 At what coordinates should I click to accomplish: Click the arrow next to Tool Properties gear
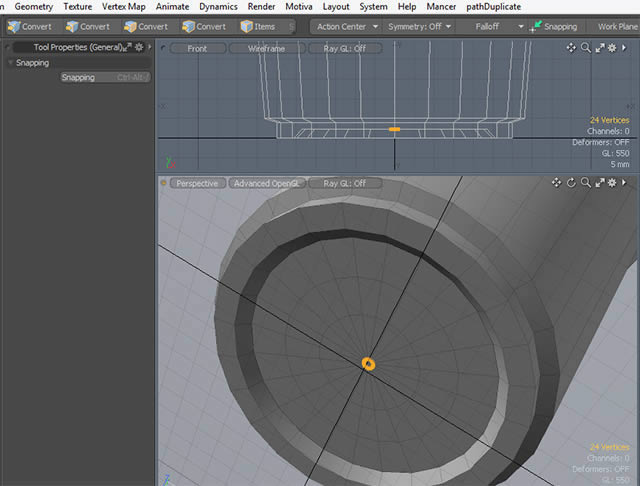150,47
